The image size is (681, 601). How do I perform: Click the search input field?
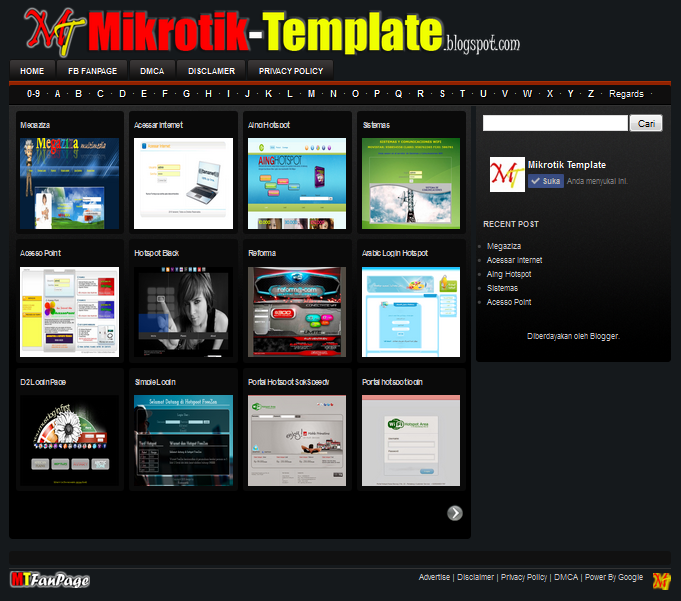[555, 123]
